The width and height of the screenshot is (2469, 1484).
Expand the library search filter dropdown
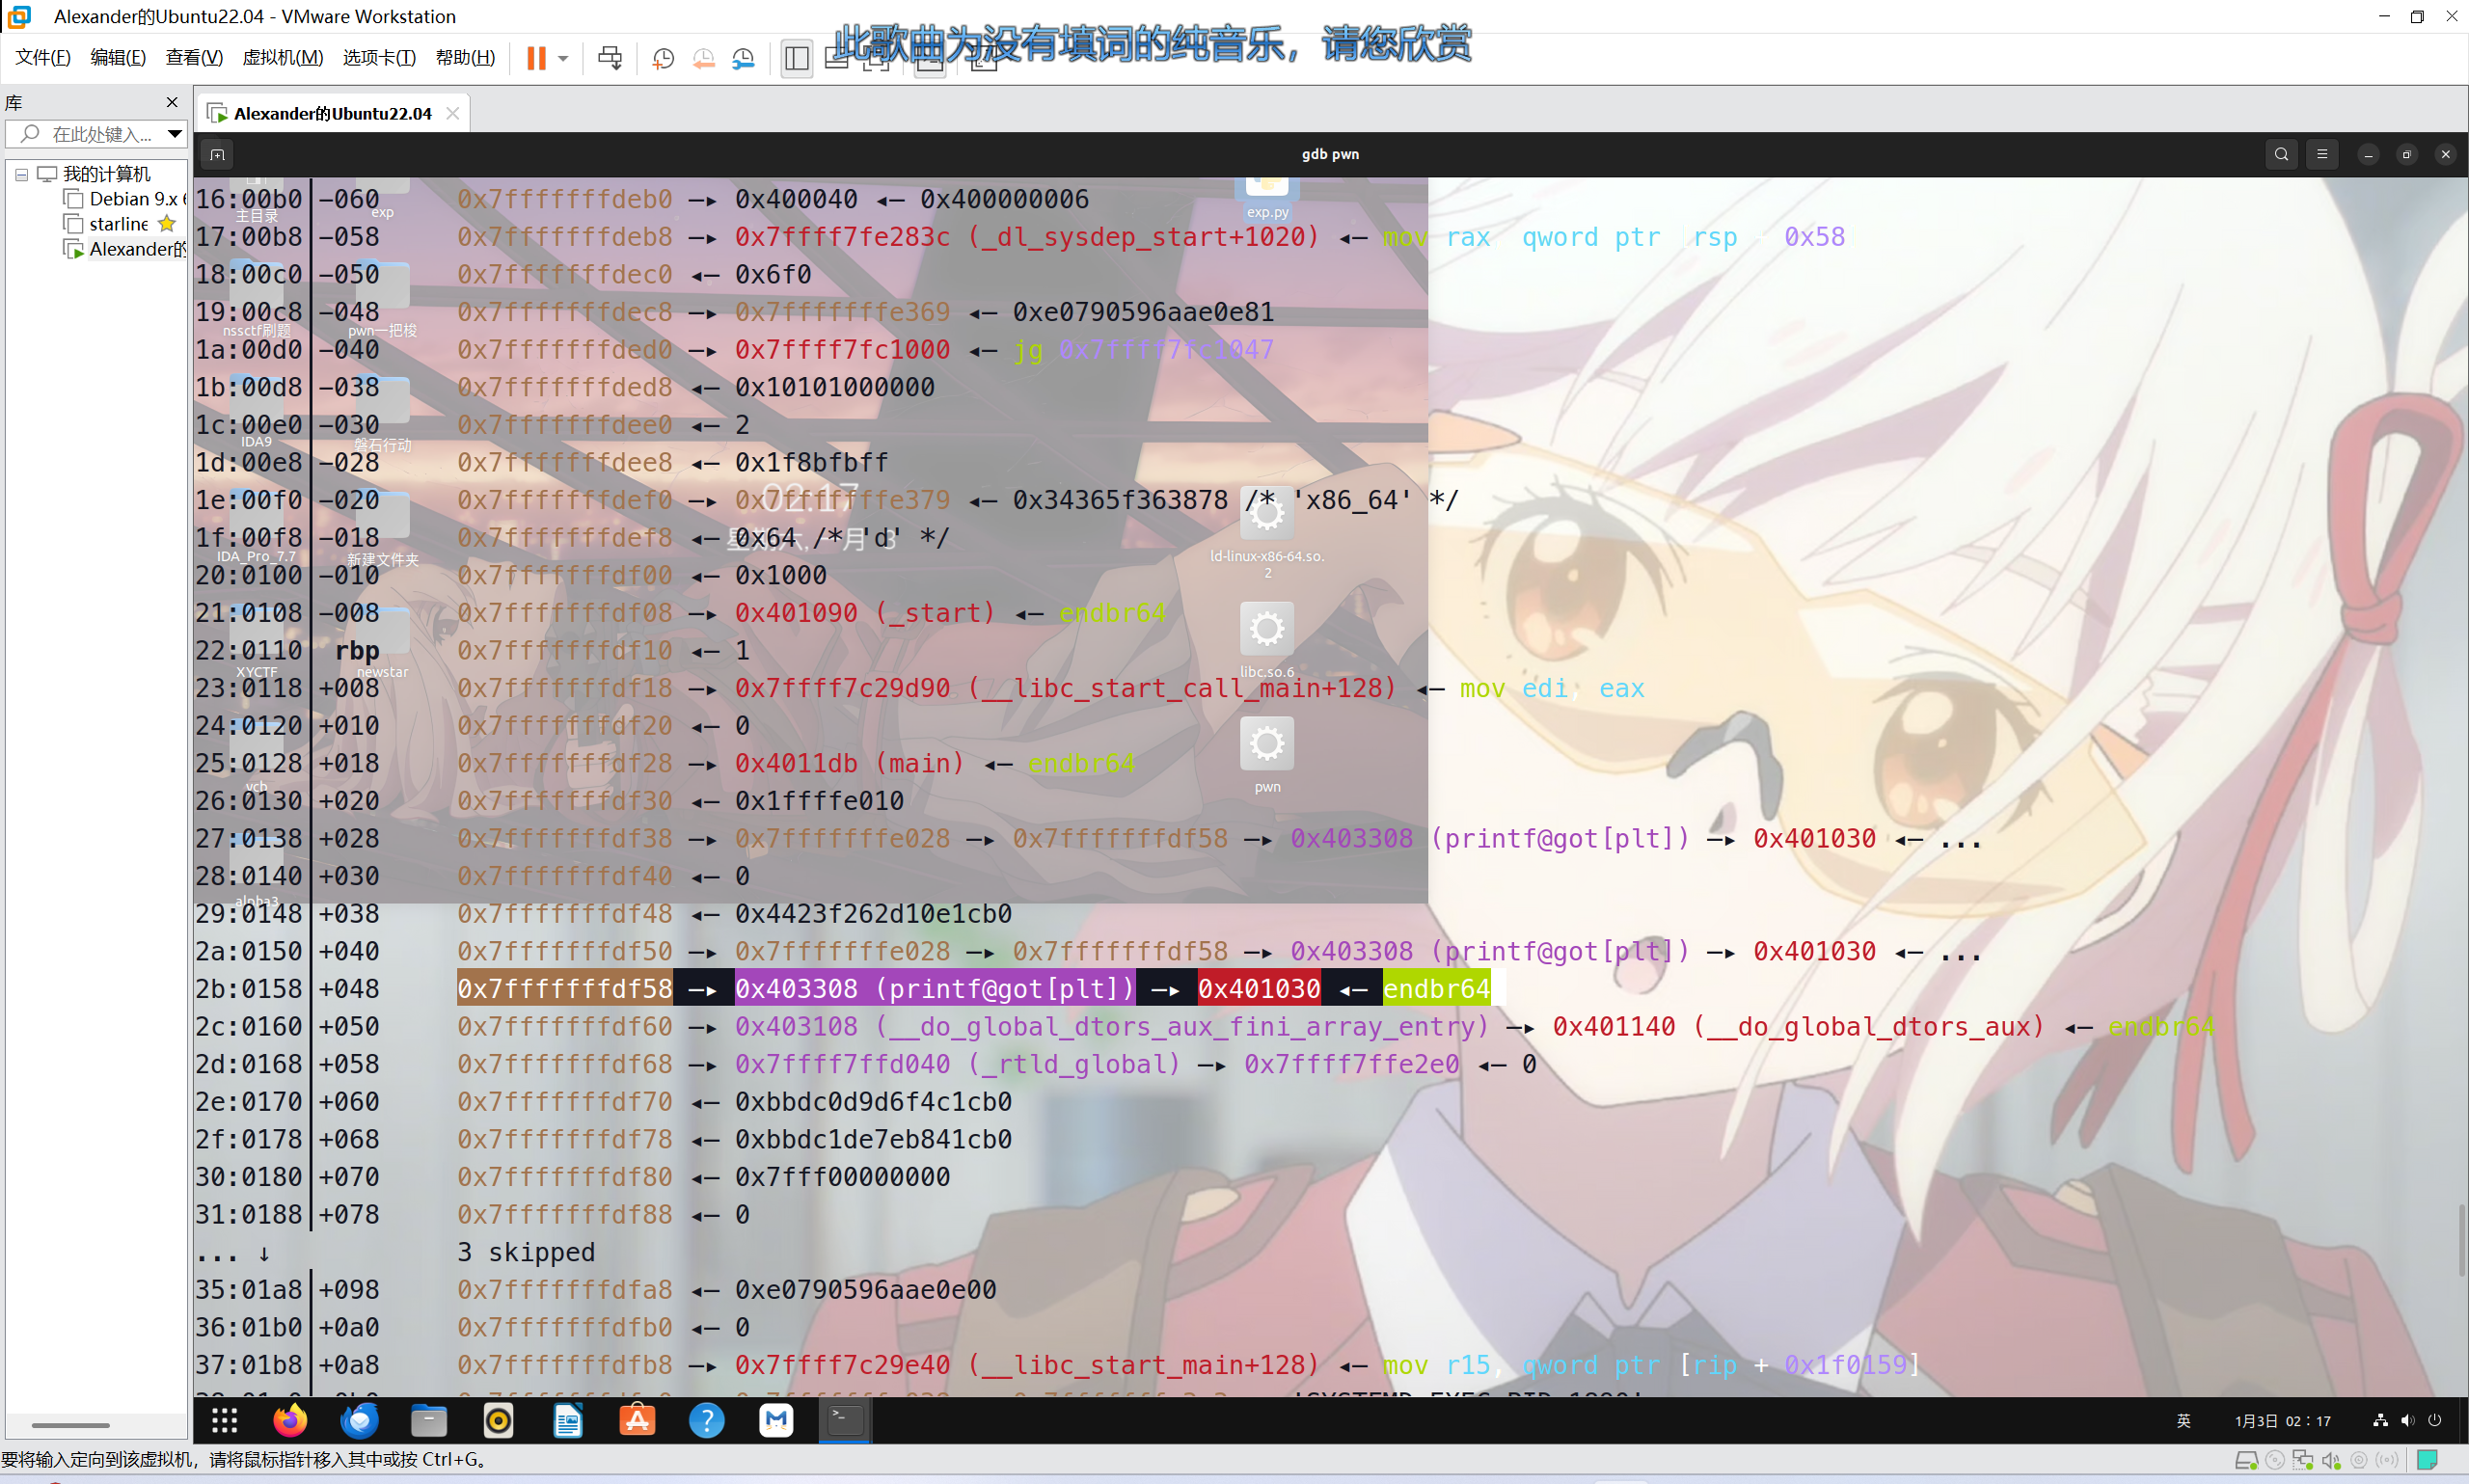(x=174, y=133)
